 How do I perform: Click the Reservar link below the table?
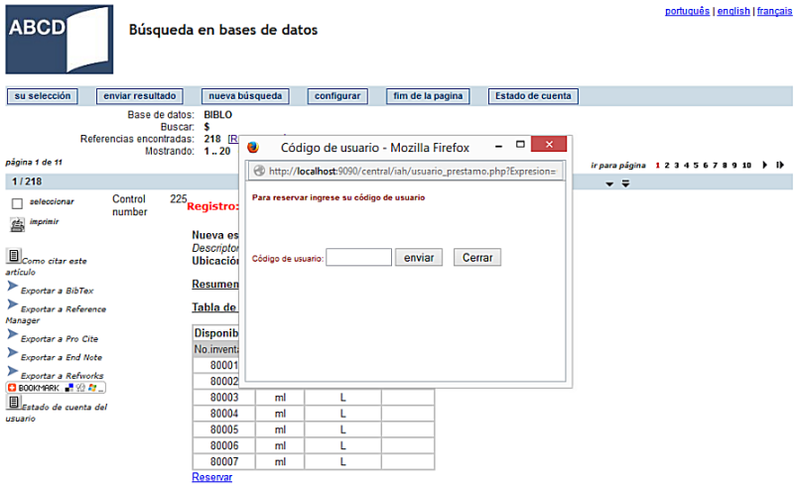tap(211, 477)
